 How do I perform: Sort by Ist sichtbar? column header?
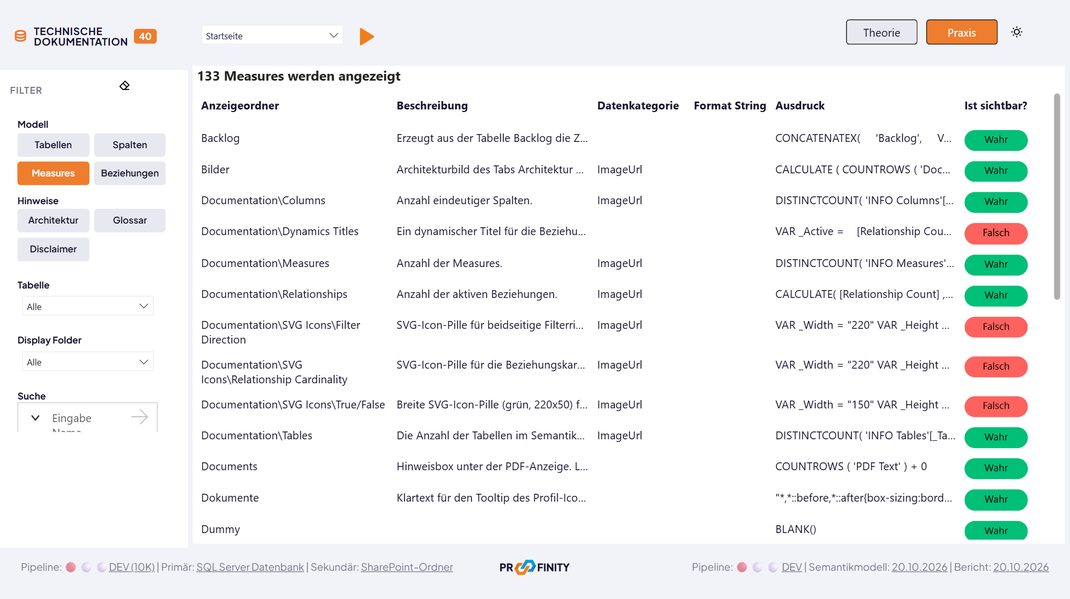996,106
